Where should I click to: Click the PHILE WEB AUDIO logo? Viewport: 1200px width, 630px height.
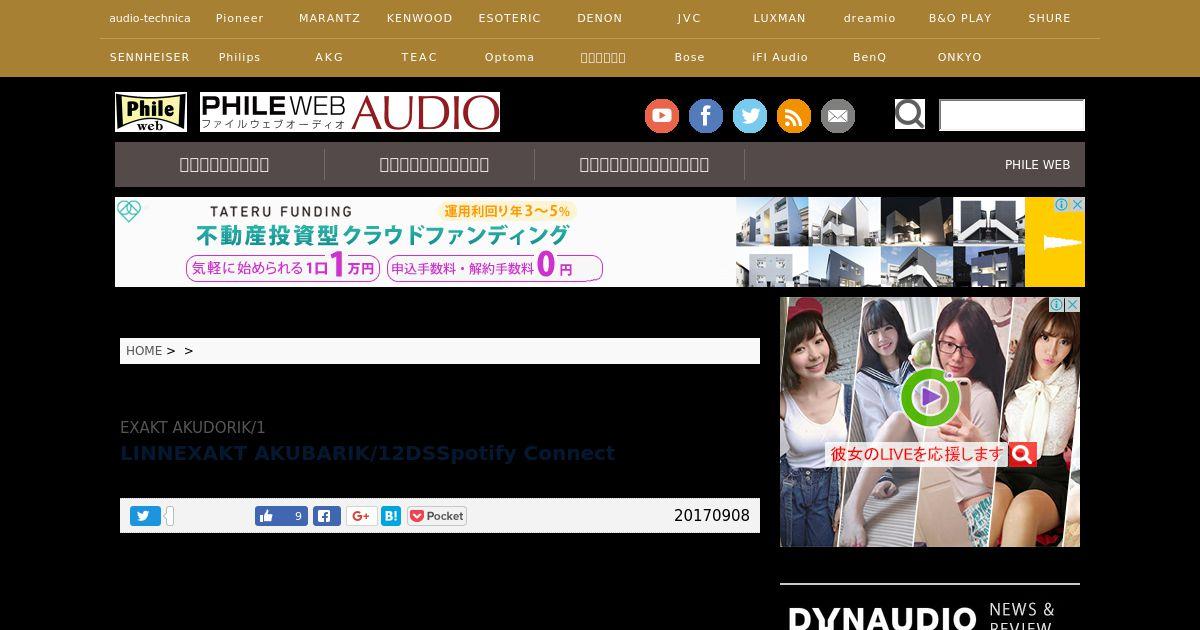point(350,112)
